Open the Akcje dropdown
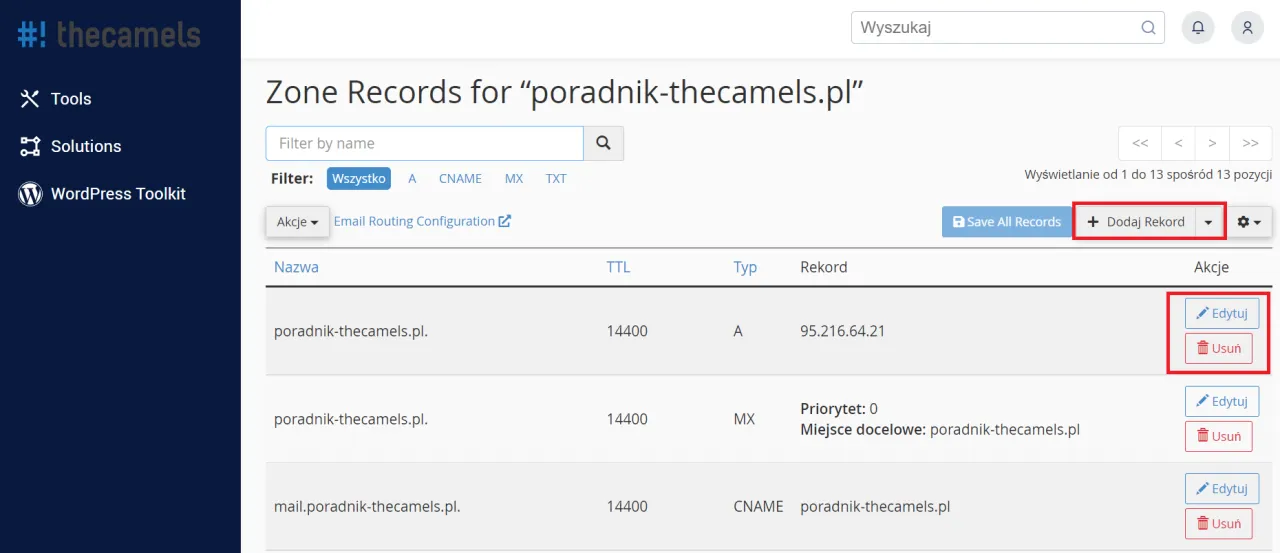Screen dimensions: 1280x553 click(x=297, y=222)
